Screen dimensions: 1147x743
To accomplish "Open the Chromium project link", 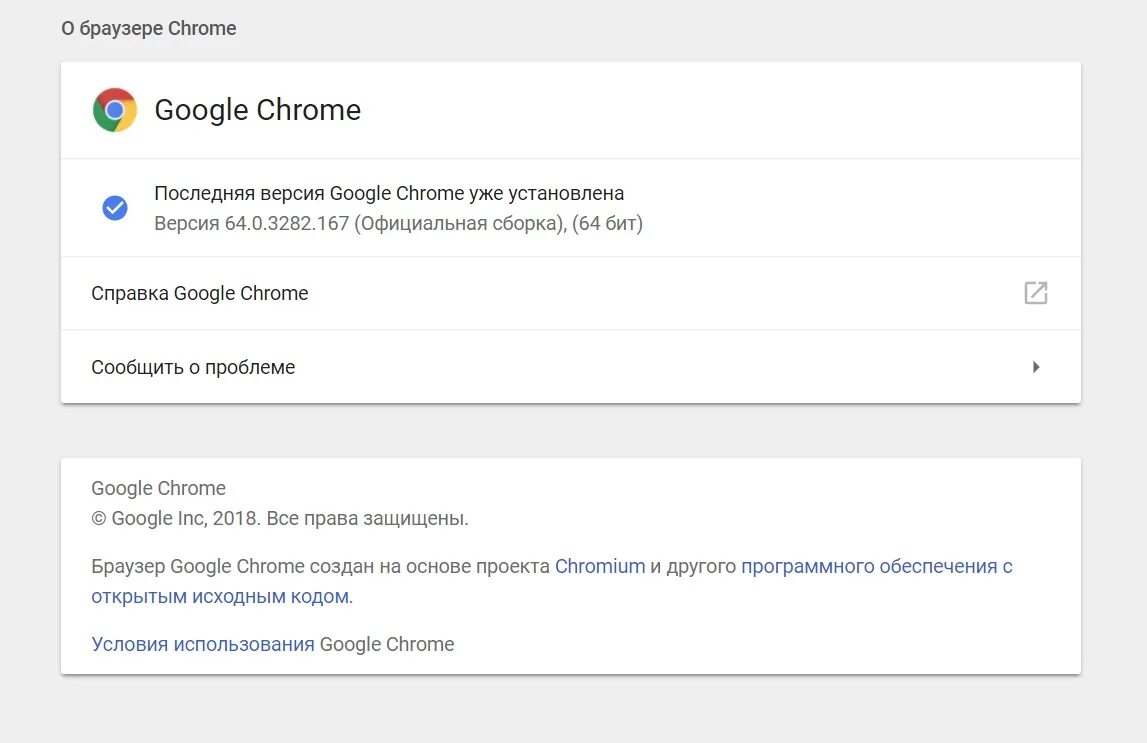I will click(600, 566).
